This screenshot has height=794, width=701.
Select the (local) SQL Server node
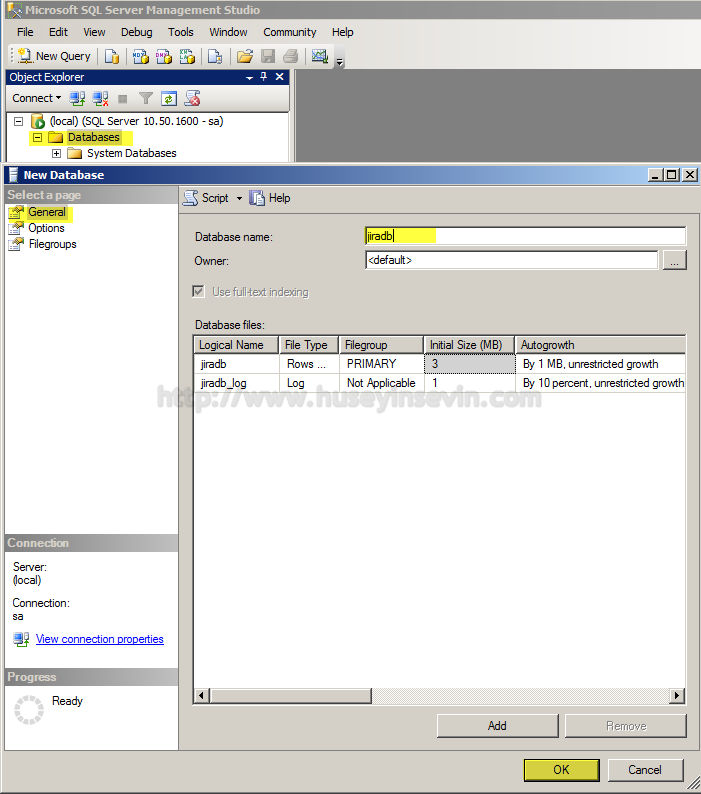coord(136,121)
